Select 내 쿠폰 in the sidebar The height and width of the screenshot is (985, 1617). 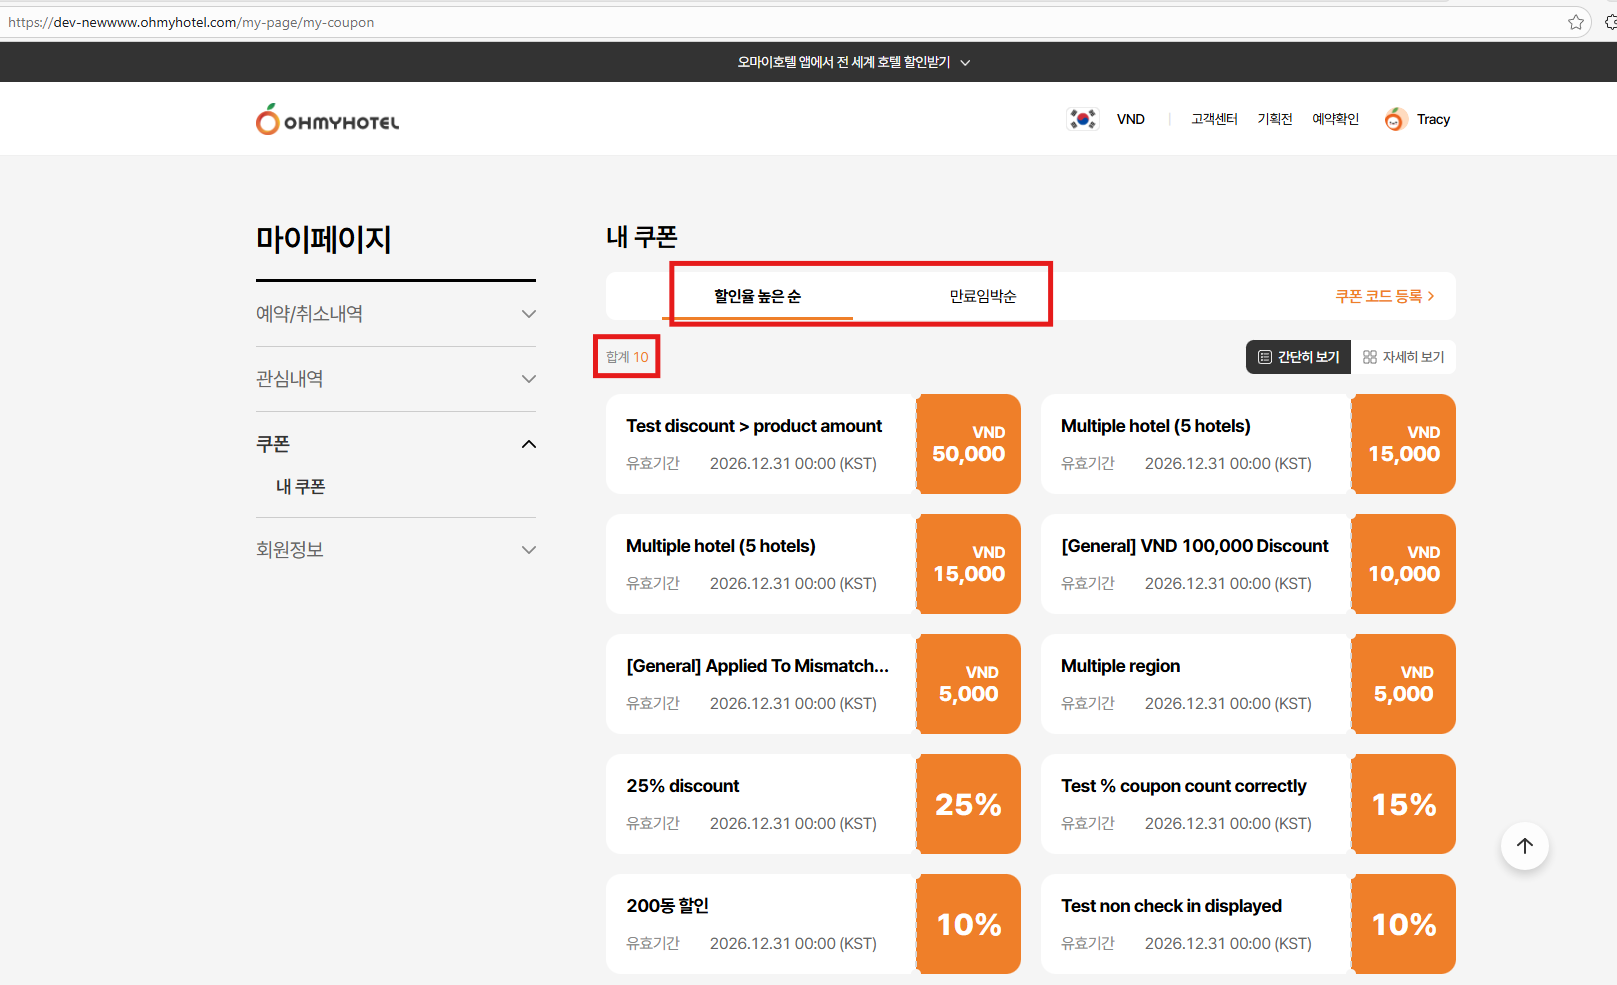301,487
